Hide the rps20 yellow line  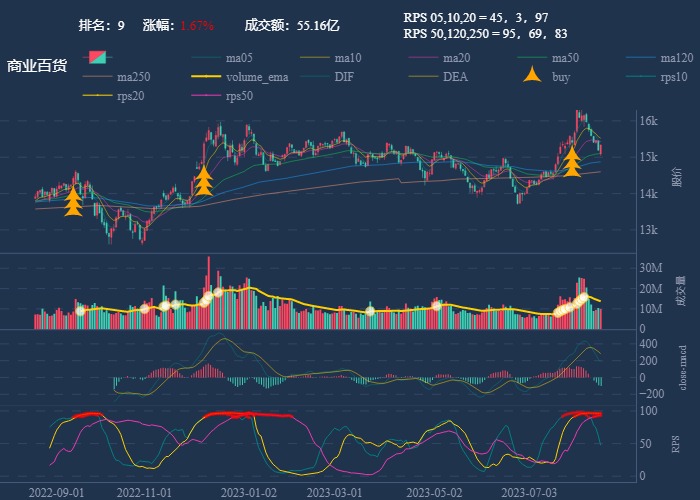coord(130,95)
